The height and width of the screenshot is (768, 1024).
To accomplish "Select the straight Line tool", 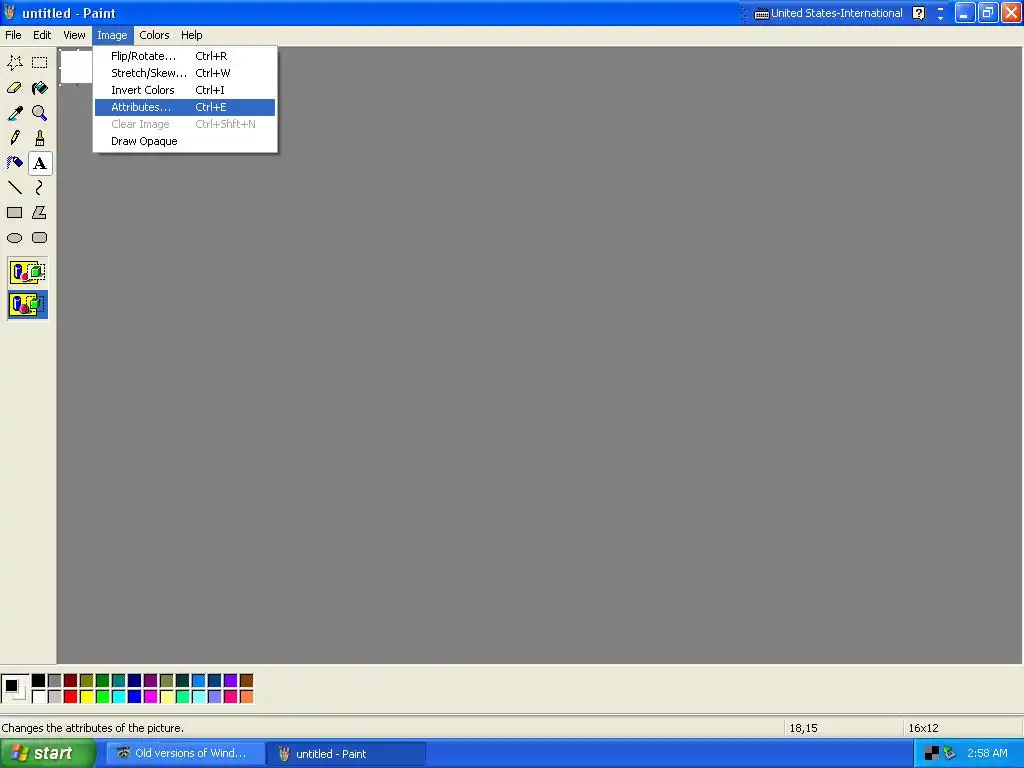I will point(14,188).
